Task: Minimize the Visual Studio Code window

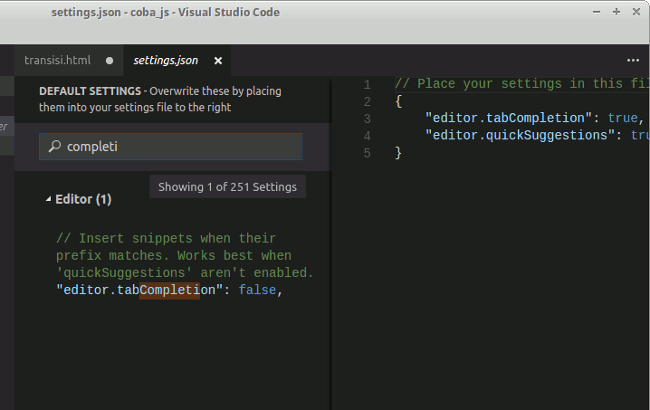Action: (597, 12)
